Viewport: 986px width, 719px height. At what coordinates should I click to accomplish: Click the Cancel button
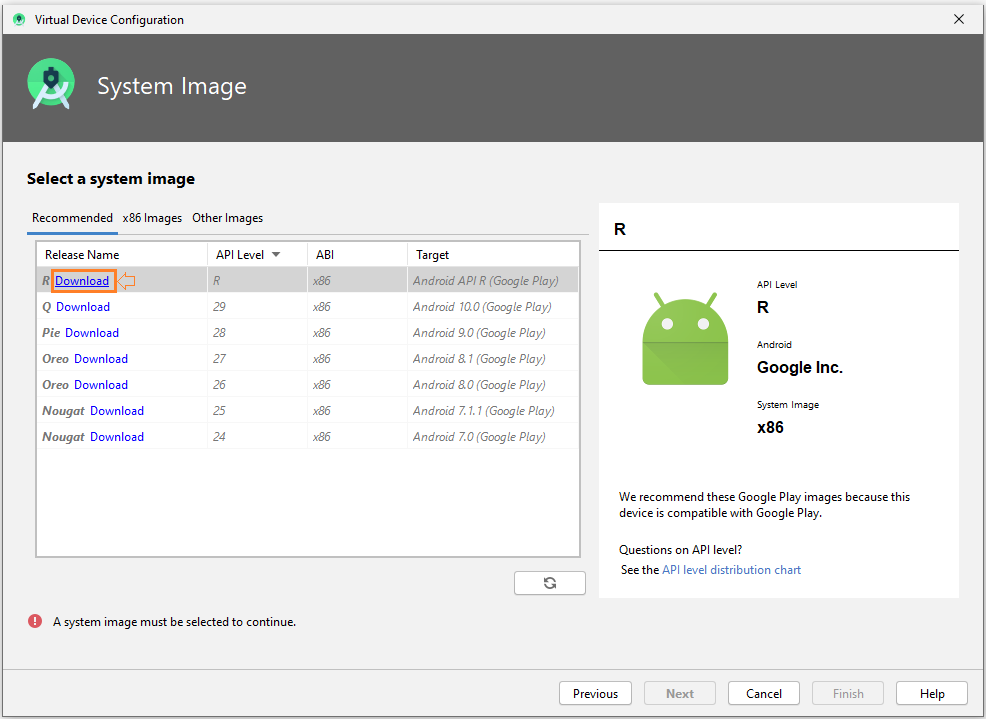click(764, 693)
